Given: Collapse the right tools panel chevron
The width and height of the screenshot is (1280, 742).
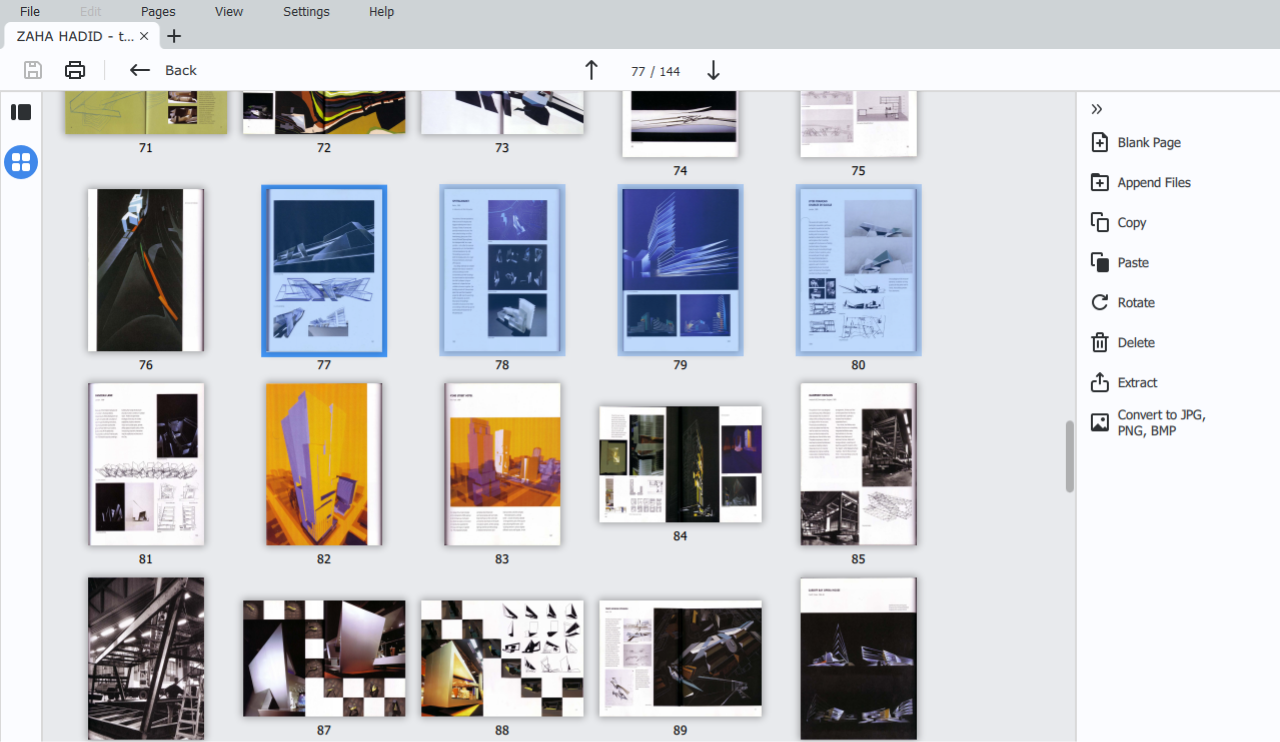Looking at the screenshot, I should 1097,109.
